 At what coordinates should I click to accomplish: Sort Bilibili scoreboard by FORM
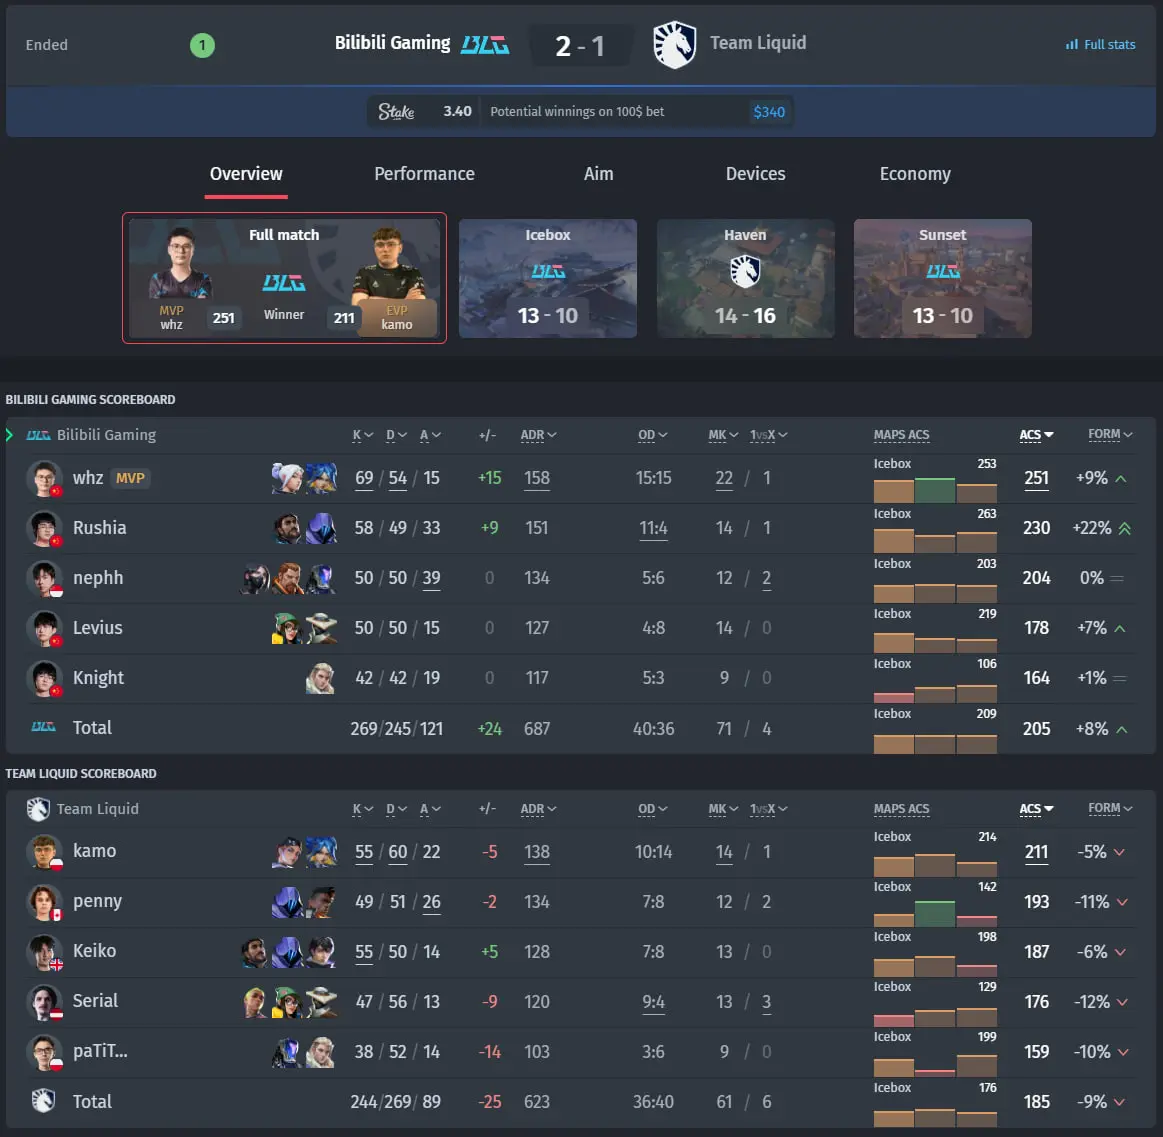click(1110, 435)
